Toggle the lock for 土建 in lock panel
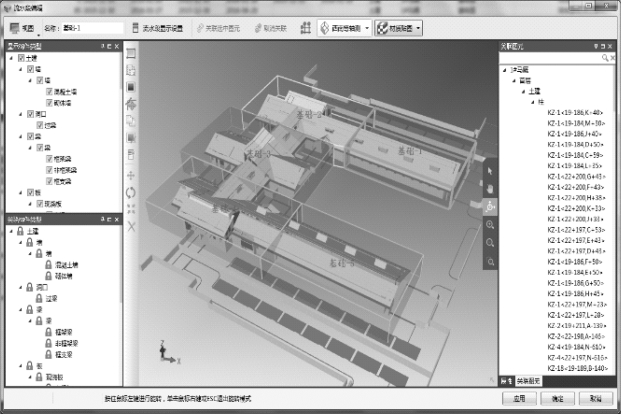This screenshot has height=414, width=621. click(x=20, y=231)
